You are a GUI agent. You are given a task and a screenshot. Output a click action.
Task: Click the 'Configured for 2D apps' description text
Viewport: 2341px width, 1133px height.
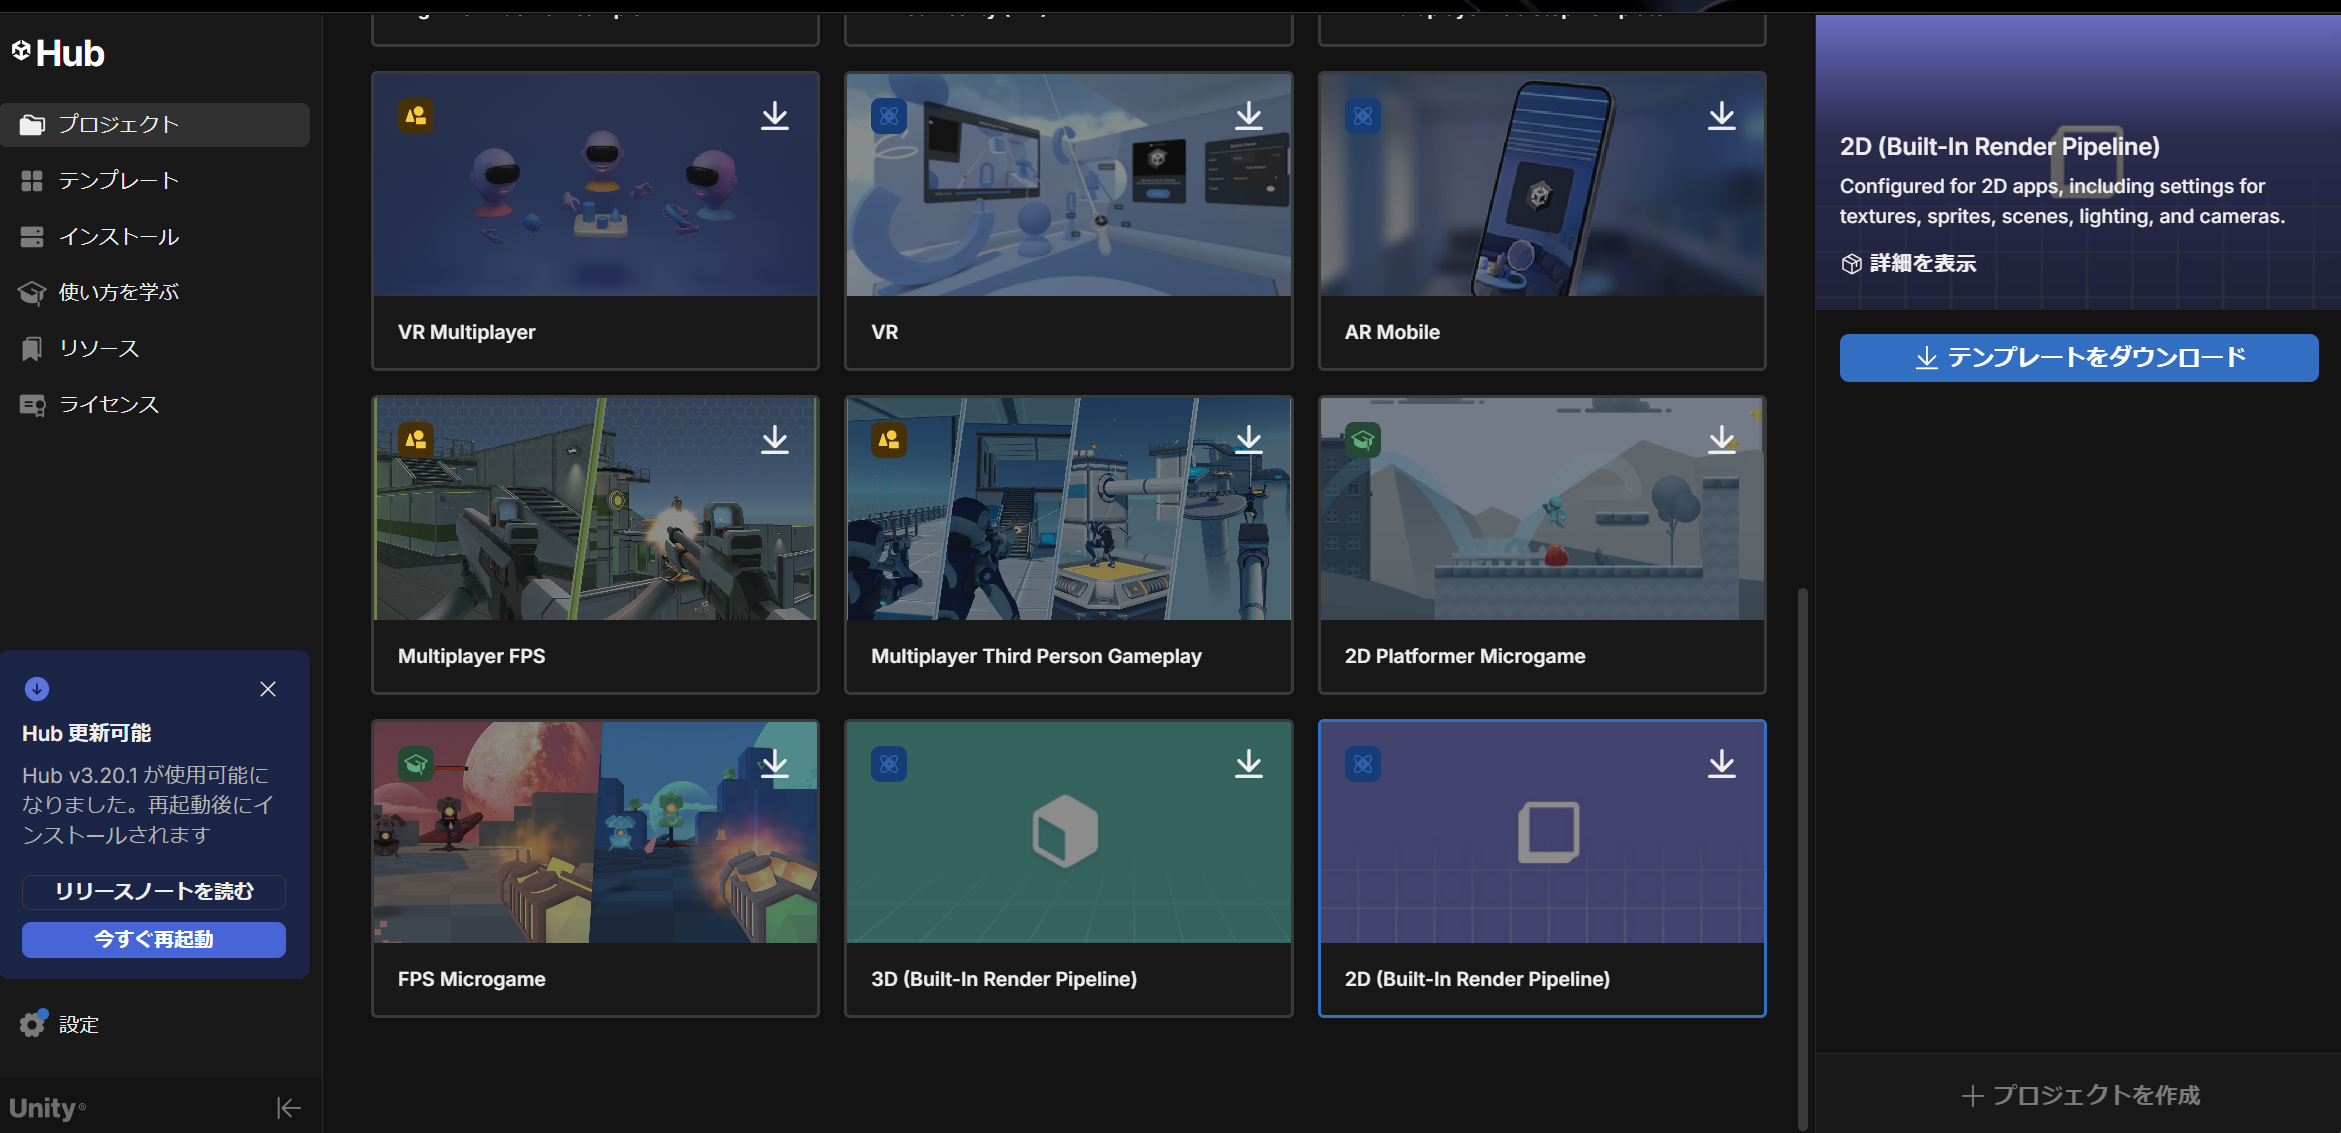pos(2062,201)
